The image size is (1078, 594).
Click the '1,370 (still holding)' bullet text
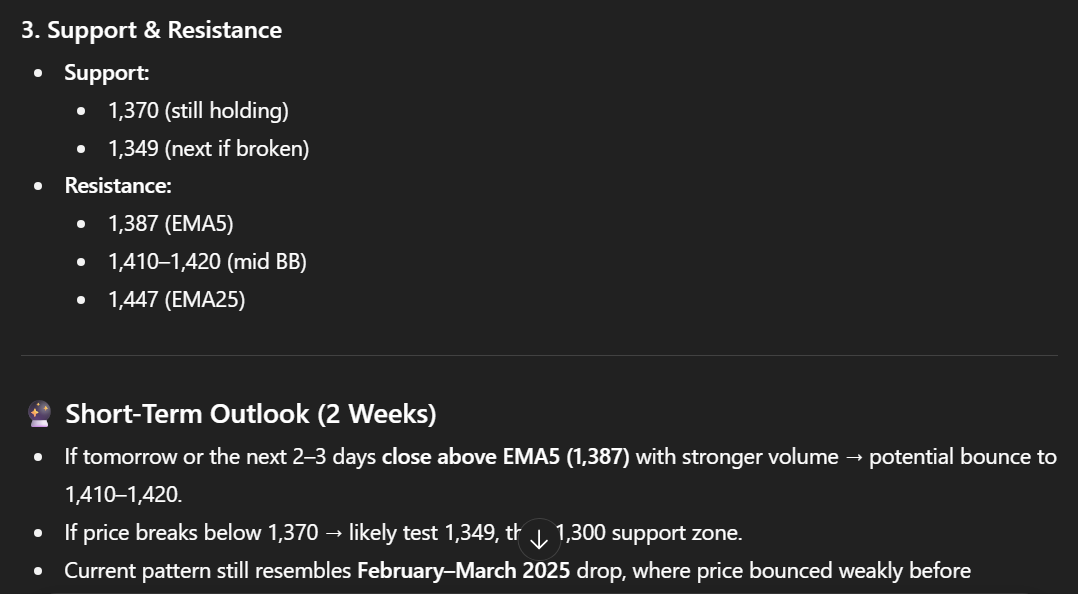tap(198, 111)
